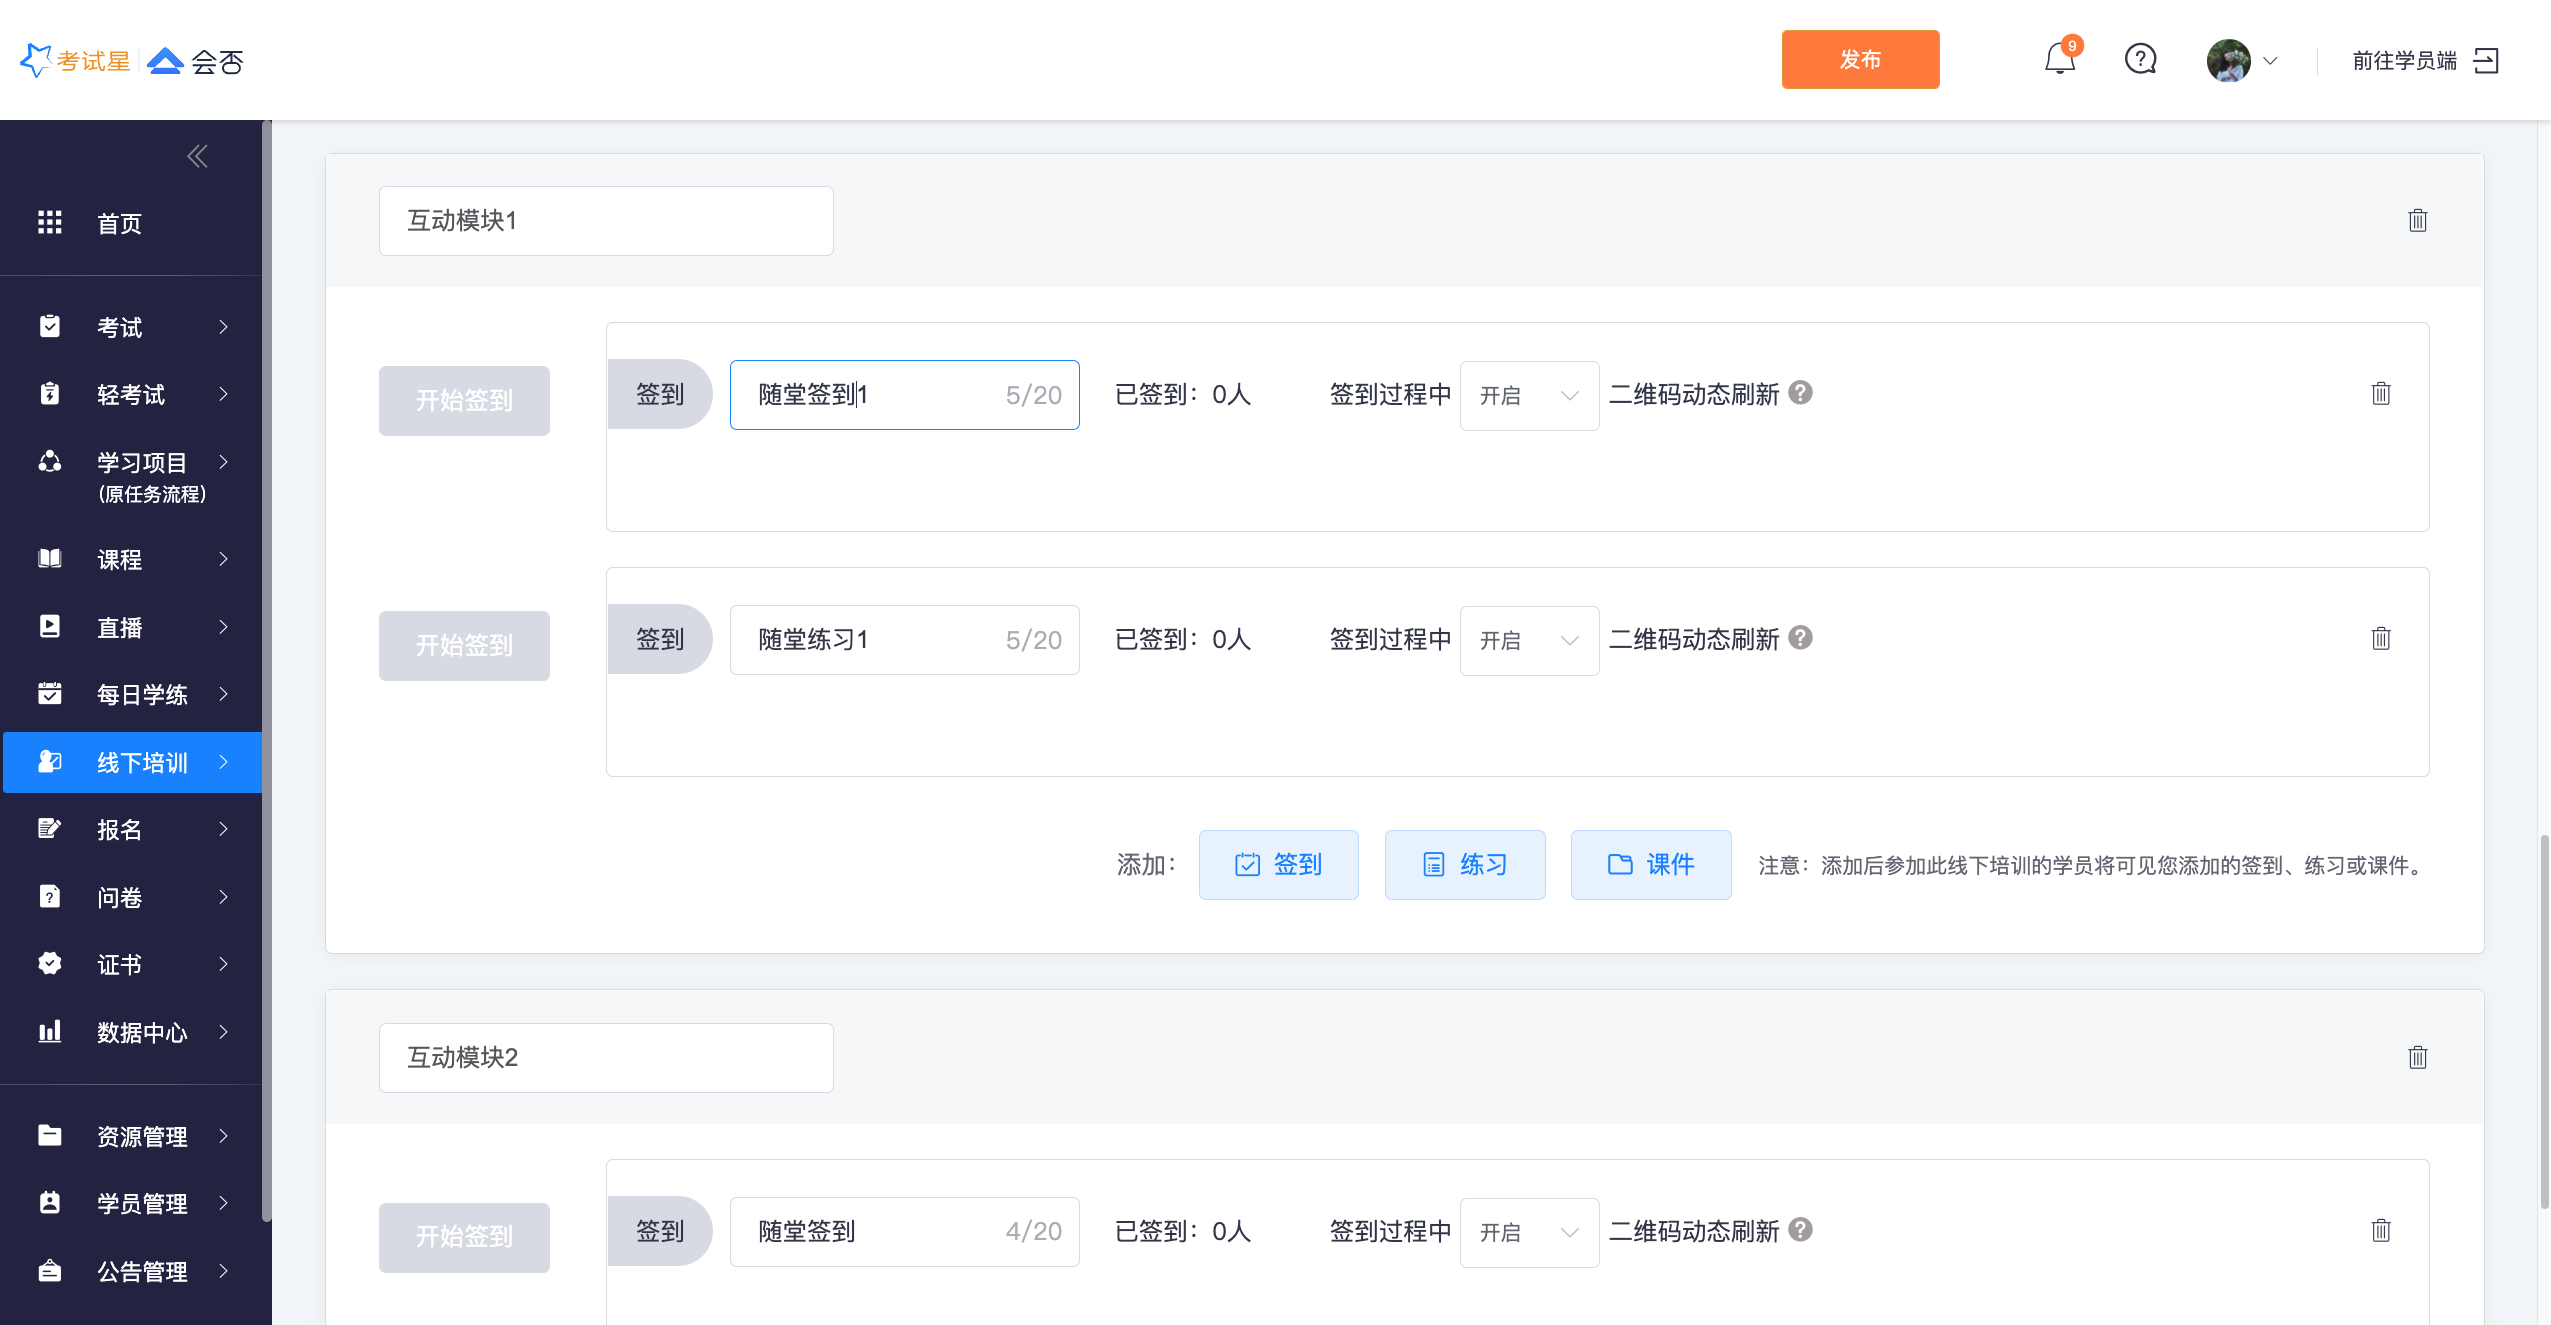Delete 互动模块2 with its trash icon
The width and height of the screenshot is (2551, 1325).
2417,1057
